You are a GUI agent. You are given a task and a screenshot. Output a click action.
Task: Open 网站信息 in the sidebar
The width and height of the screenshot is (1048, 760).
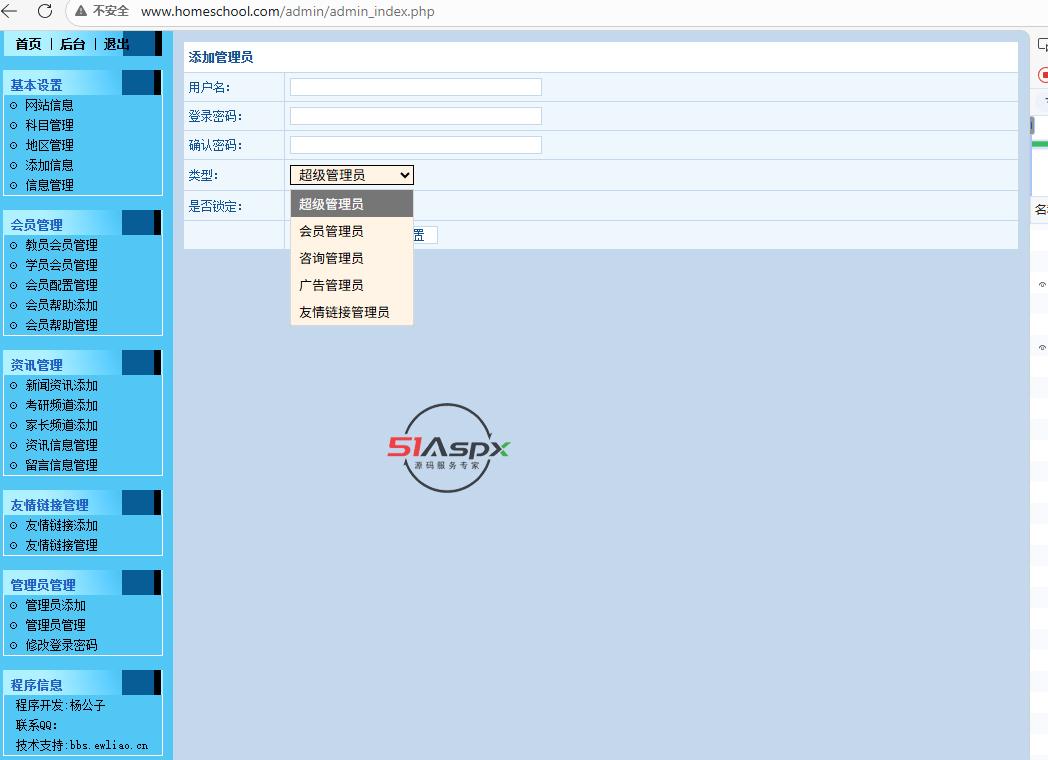(x=49, y=106)
